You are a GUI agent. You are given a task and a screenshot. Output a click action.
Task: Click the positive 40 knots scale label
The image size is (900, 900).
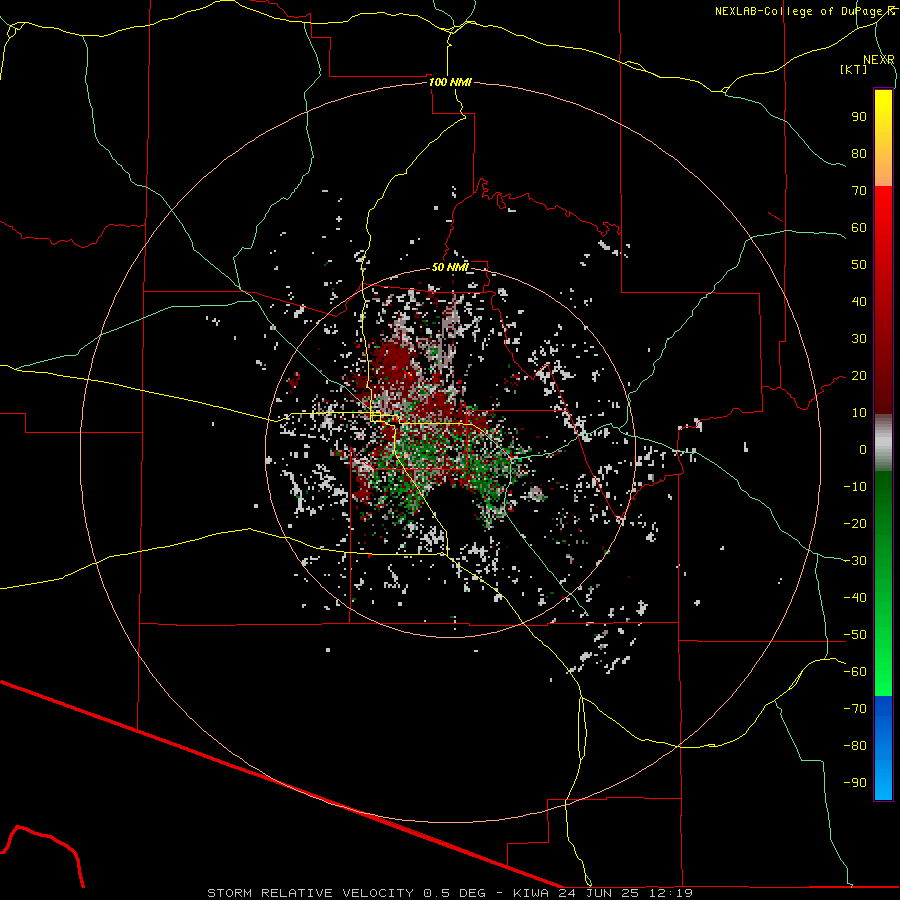859,301
